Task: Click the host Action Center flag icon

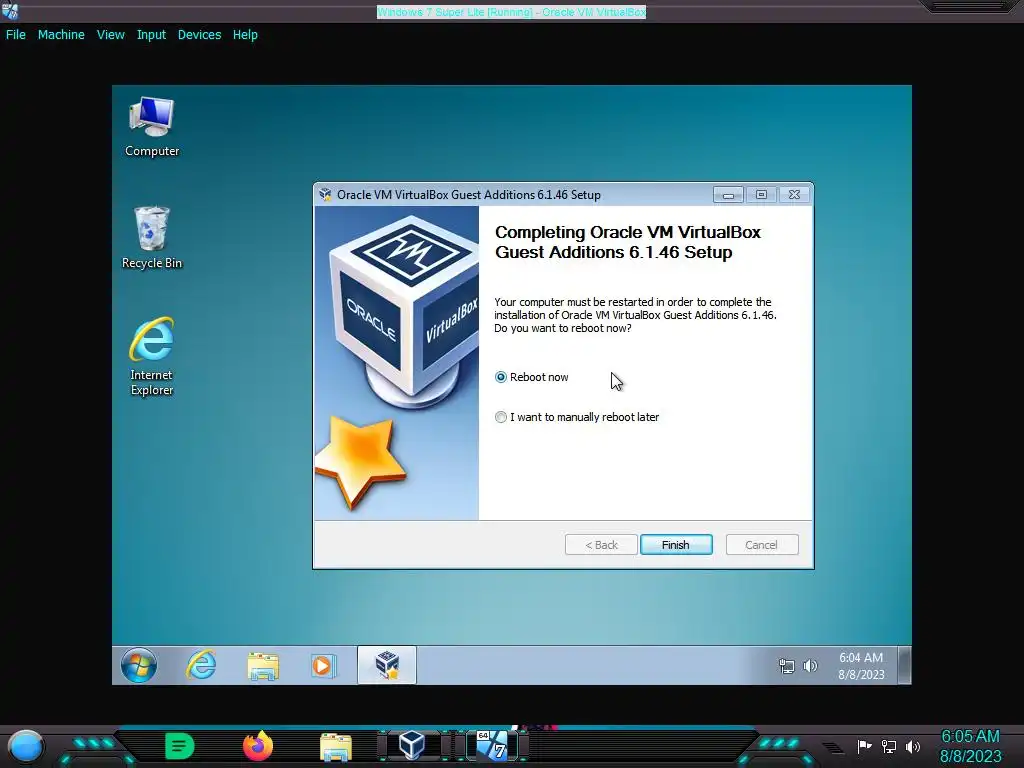Action: pos(864,746)
